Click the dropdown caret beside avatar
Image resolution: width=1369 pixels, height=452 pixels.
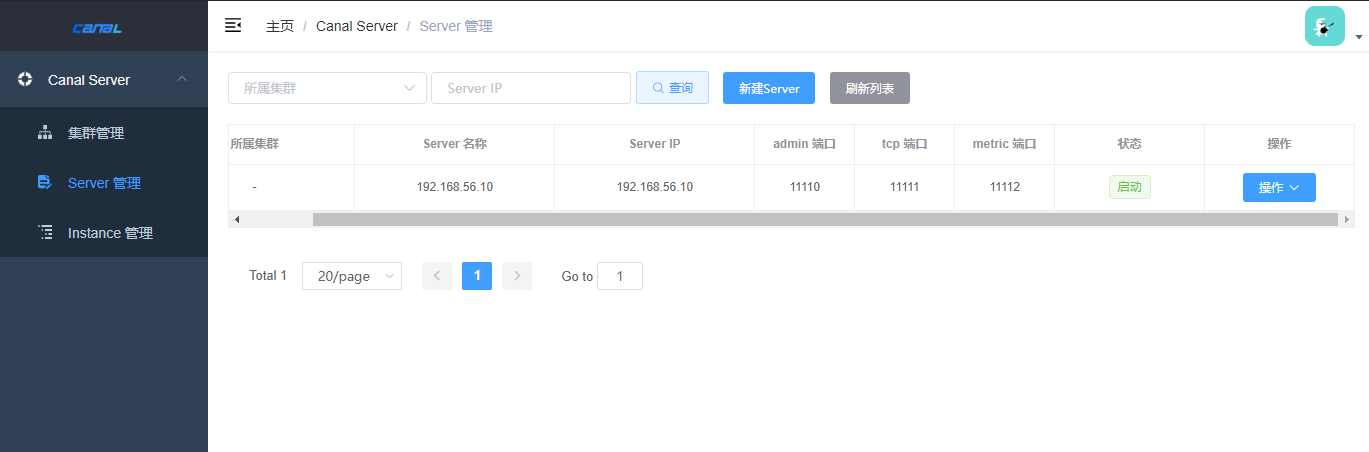pyautogui.click(x=1359, y=37)
